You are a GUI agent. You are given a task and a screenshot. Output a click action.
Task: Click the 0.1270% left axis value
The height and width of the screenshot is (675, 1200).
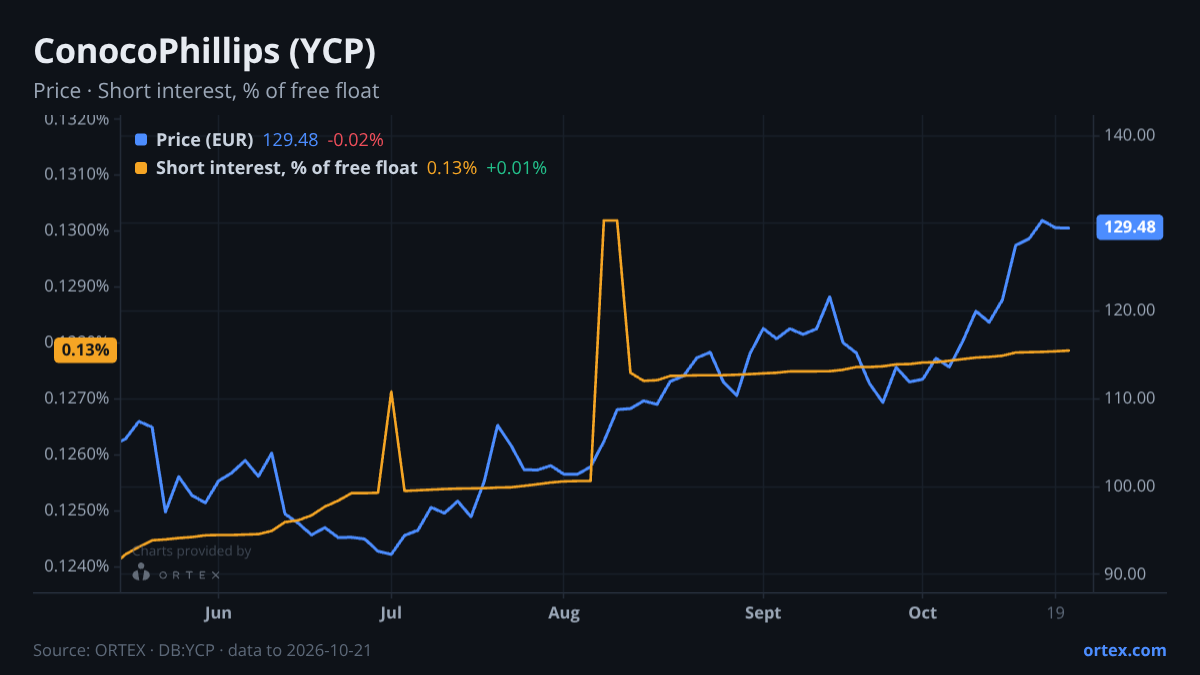tap(75, 398)
